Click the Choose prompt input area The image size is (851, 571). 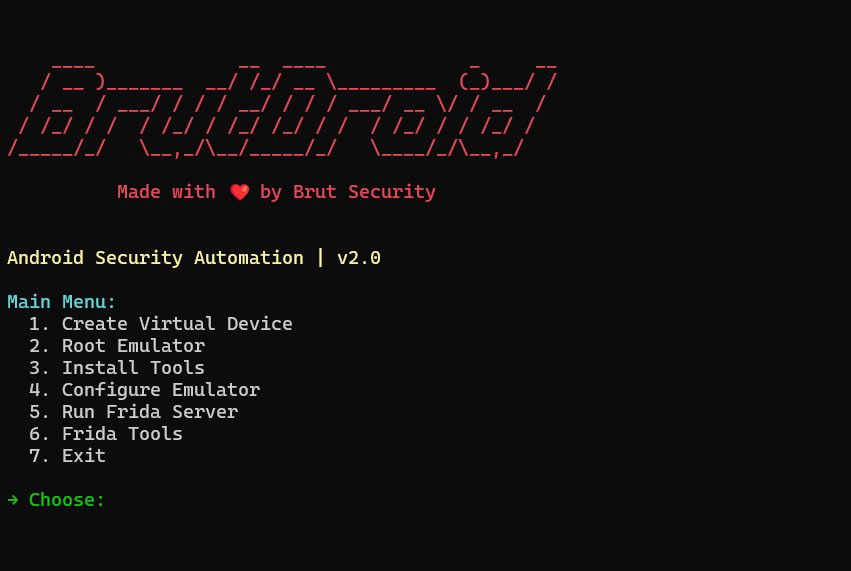217,499
